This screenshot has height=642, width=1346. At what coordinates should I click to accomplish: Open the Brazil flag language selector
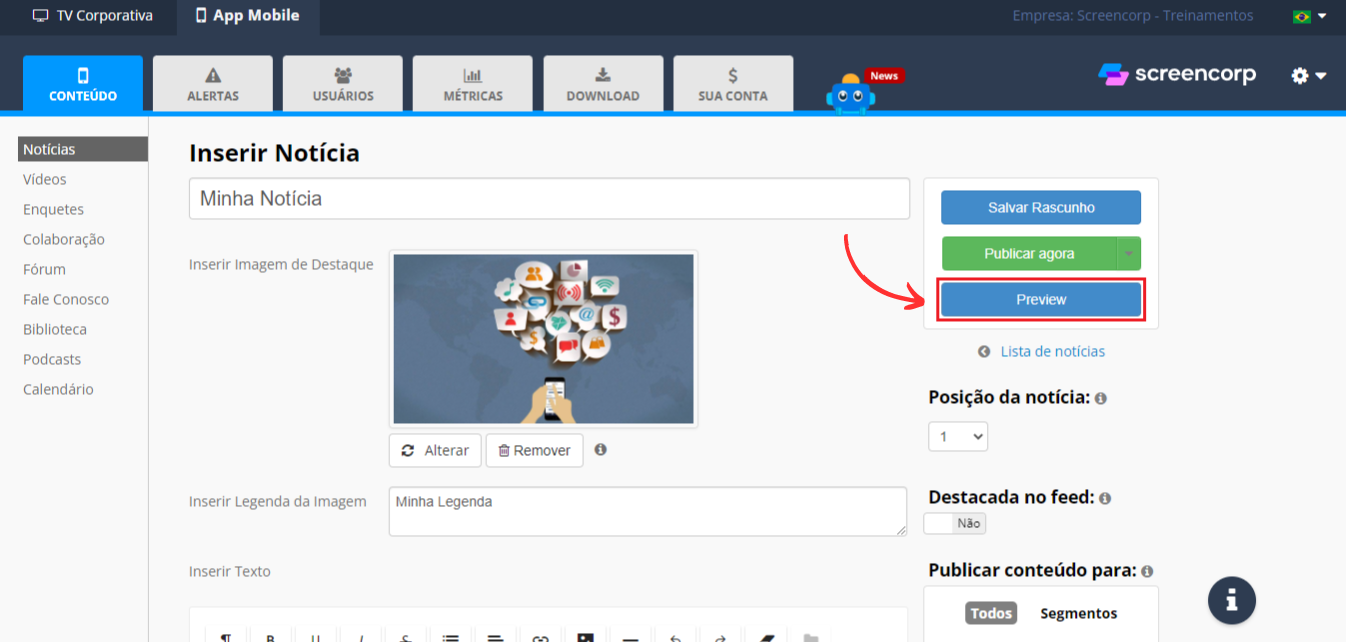click(x=1308, y=16)
